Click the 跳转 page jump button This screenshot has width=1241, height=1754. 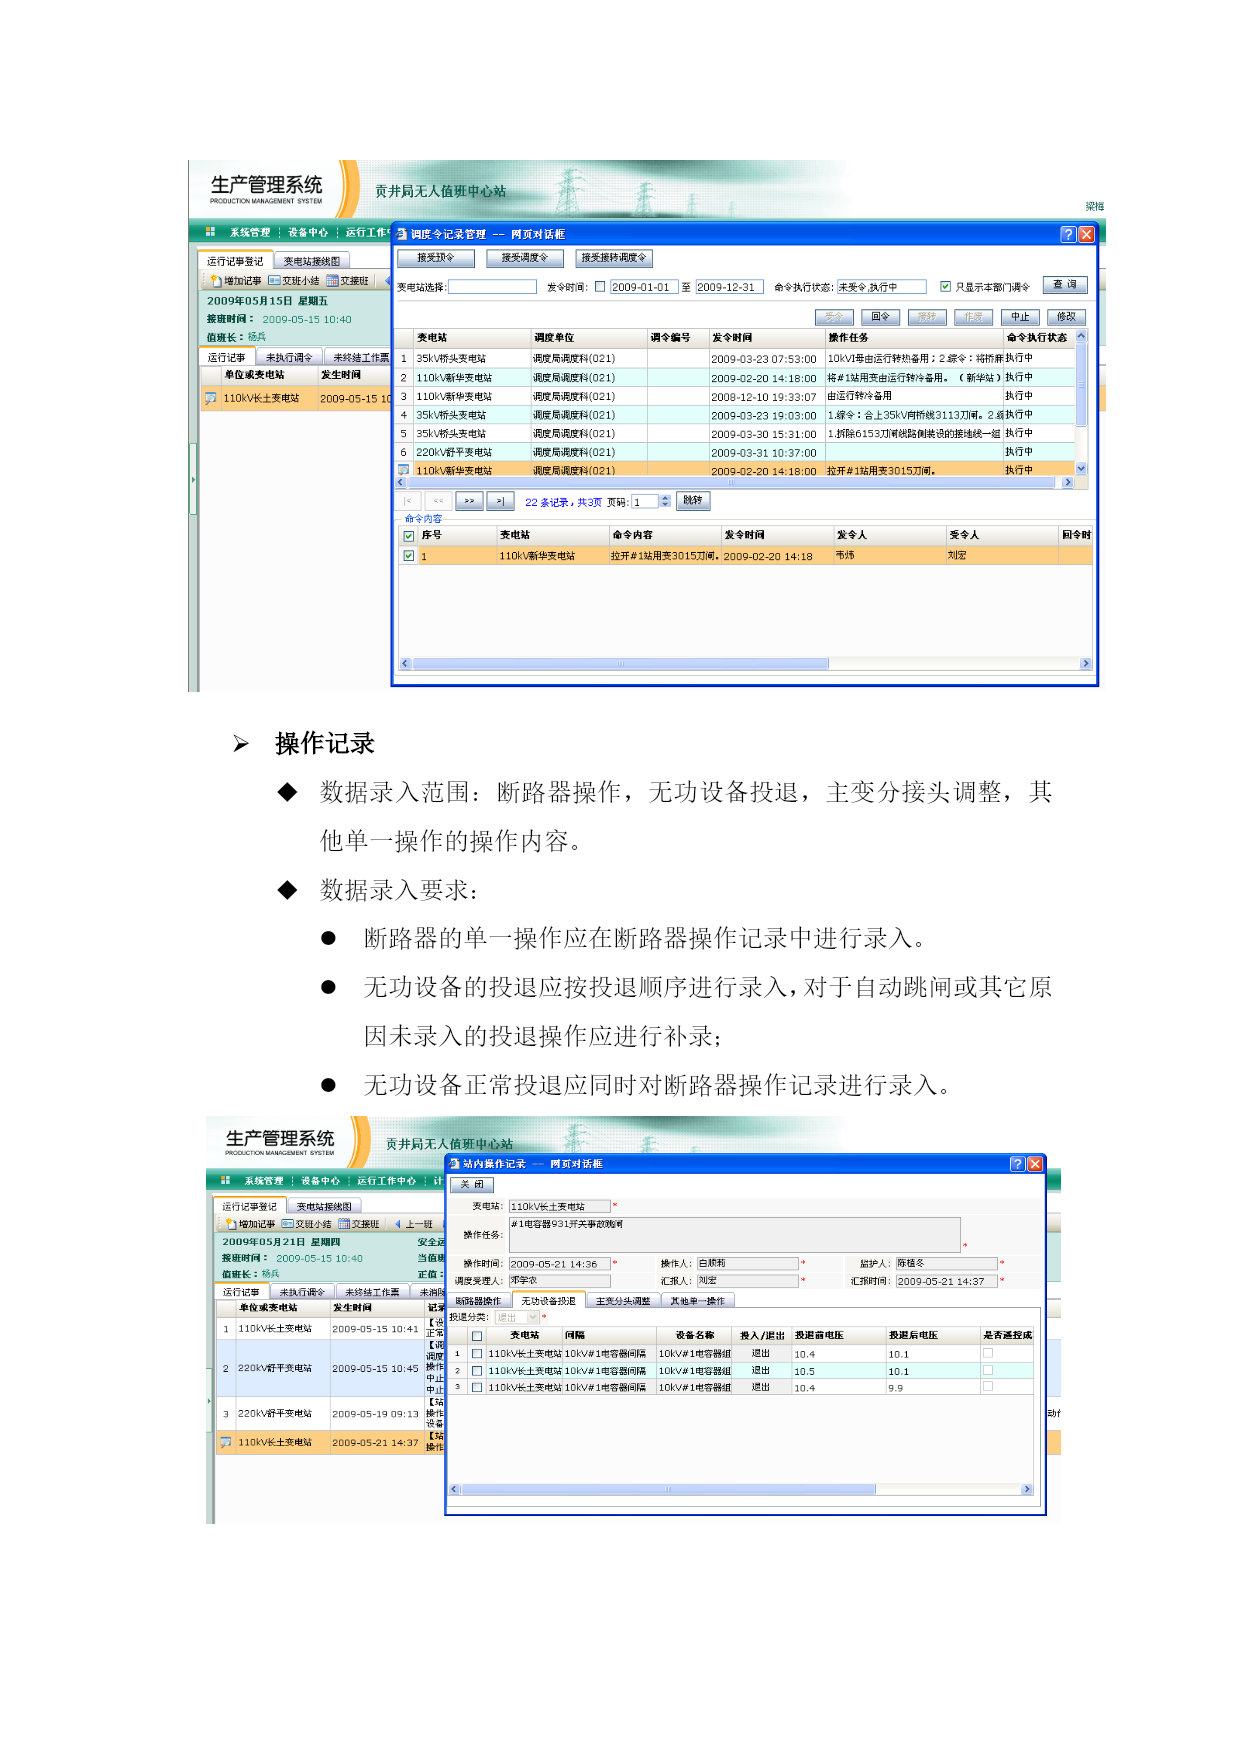click(693, 500)
